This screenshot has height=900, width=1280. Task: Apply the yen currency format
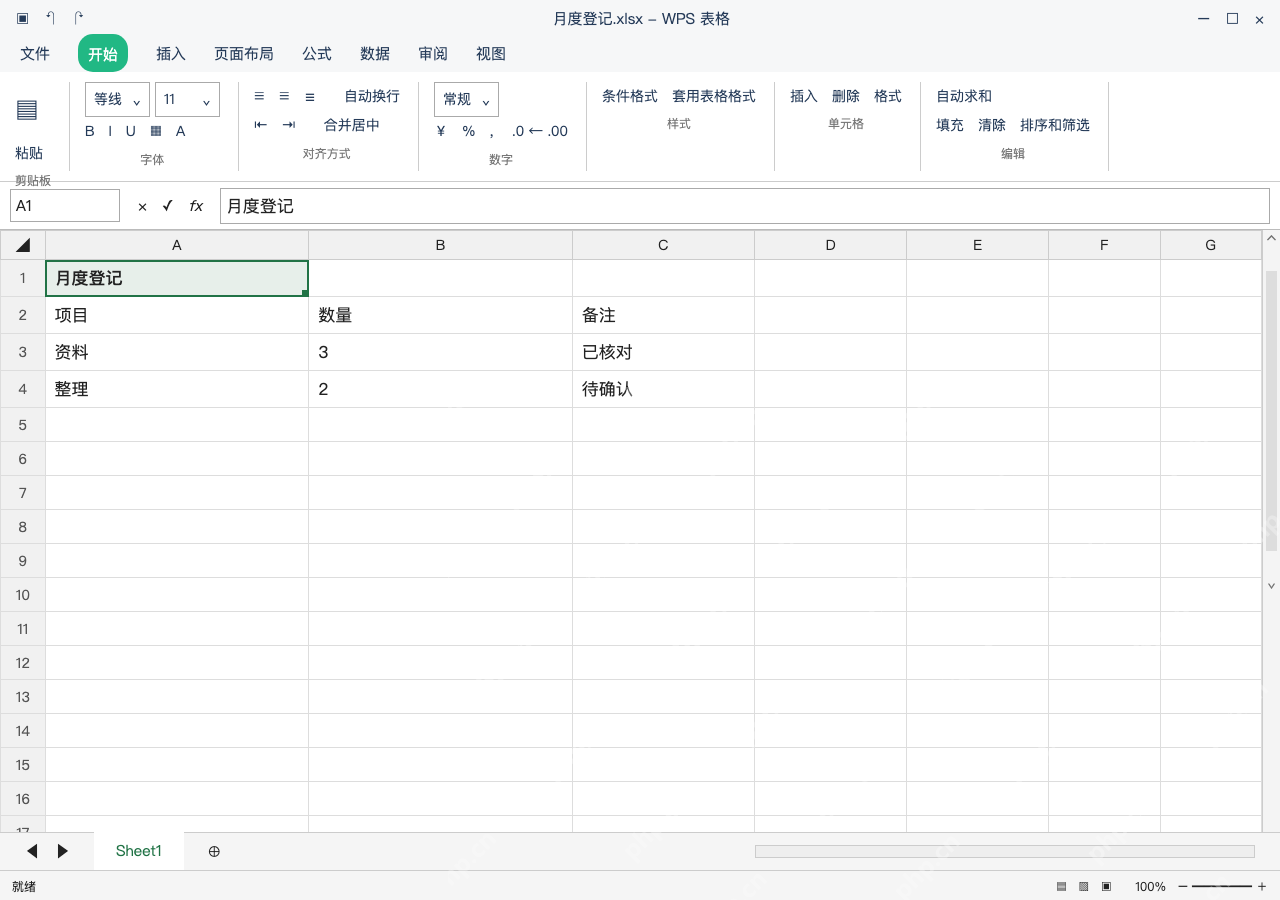click(441, 131)
